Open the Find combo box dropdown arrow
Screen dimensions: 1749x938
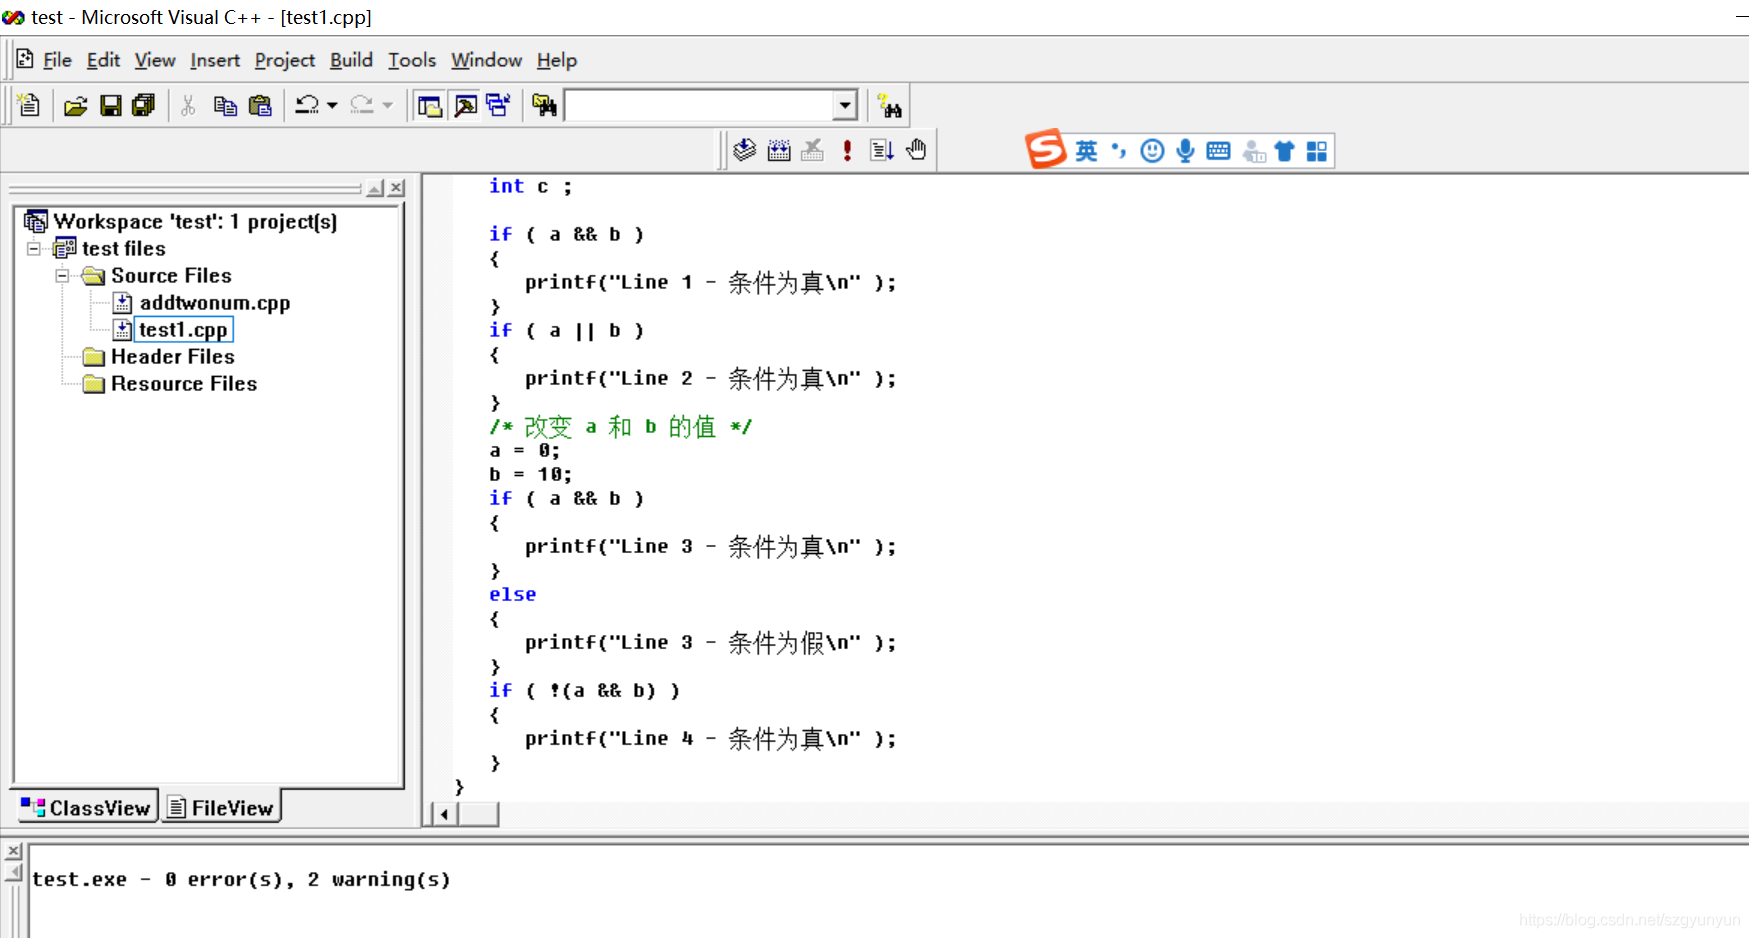point(845,105)
